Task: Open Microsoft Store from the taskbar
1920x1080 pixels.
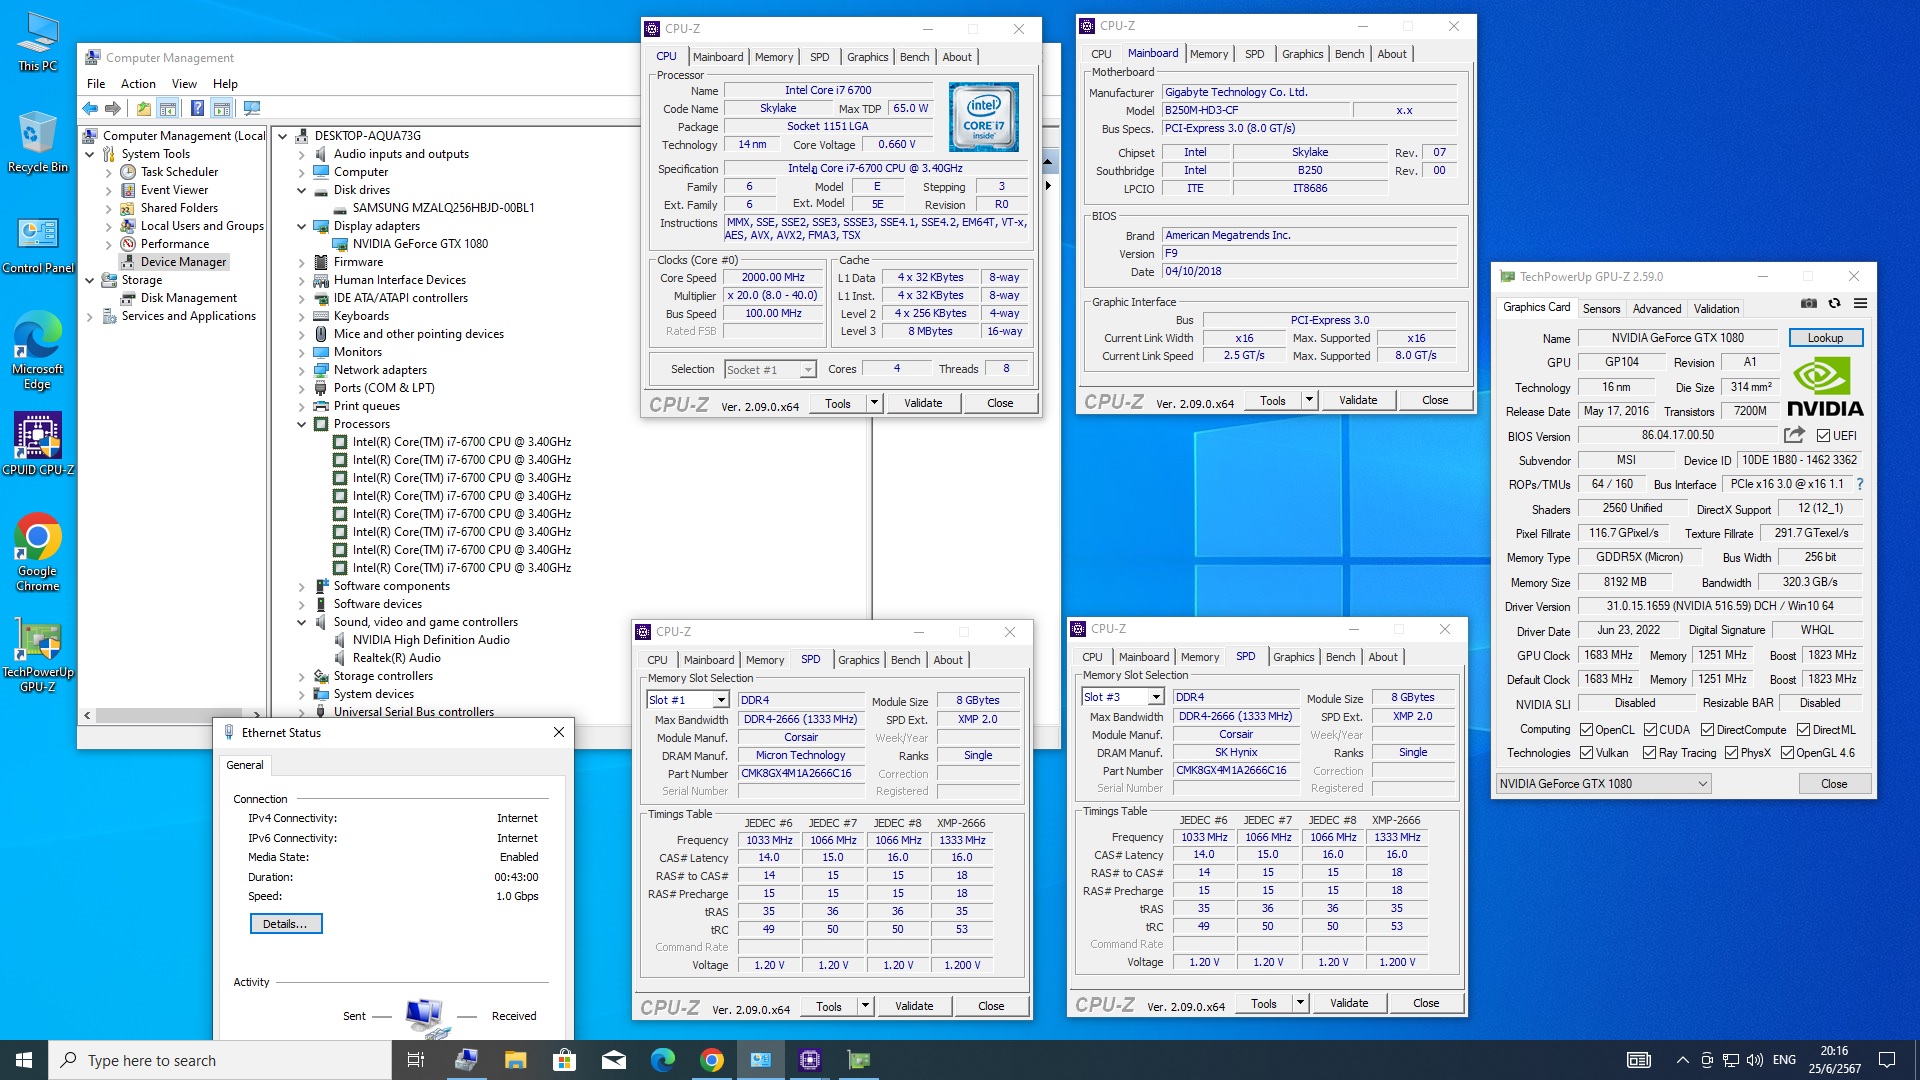Action: (564, 1060)
